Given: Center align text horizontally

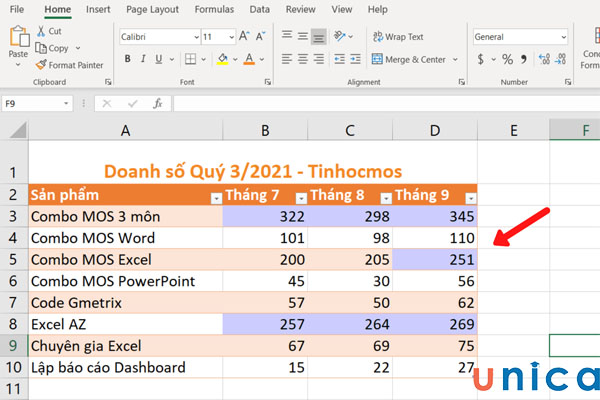Looking at the screenshot, I should pyautogui.click(x=302, y=59).
